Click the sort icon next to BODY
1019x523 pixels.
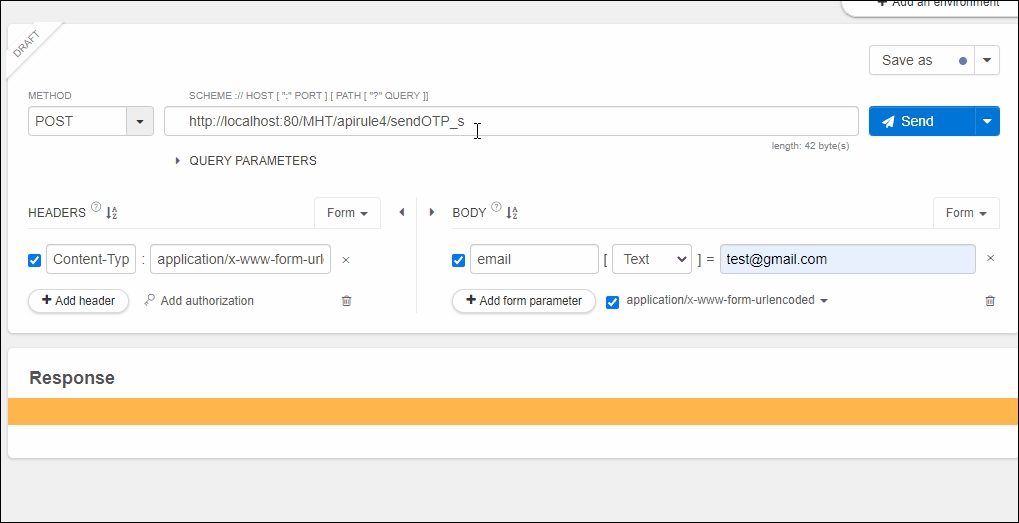pos(512,213)
